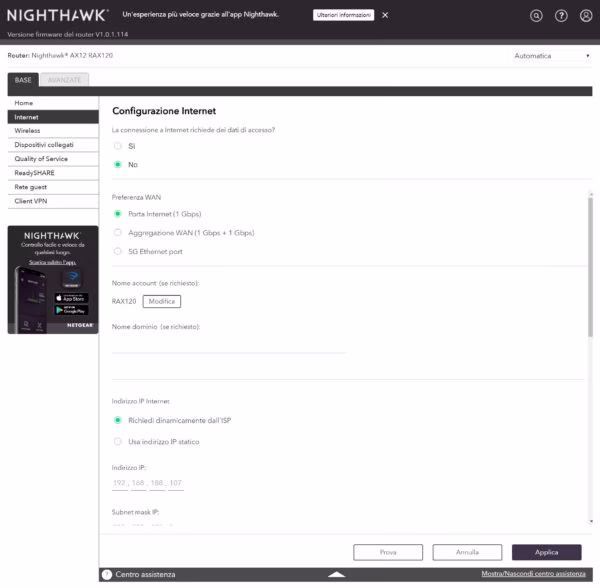Click the scrollbar down arrow
600x588 pixels.
(x=591, y=521)
